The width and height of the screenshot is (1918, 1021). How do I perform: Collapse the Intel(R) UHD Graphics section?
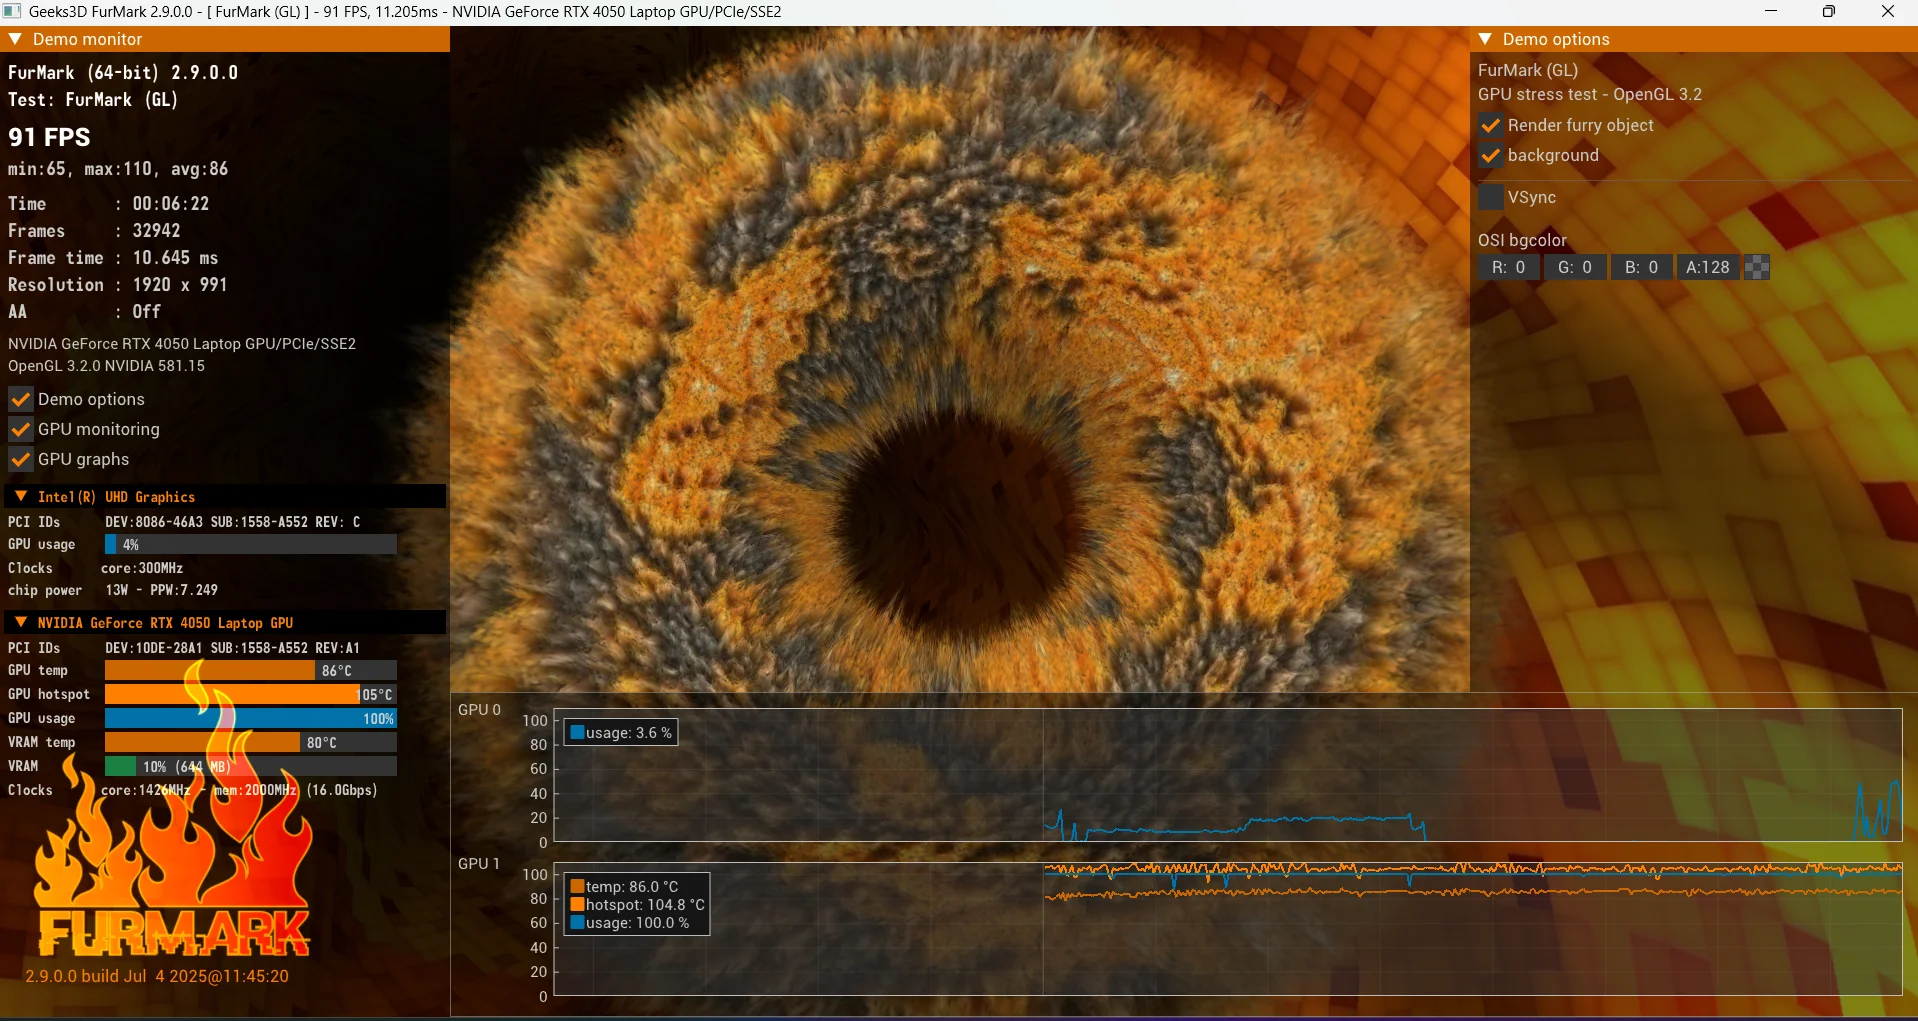(21, 497)
